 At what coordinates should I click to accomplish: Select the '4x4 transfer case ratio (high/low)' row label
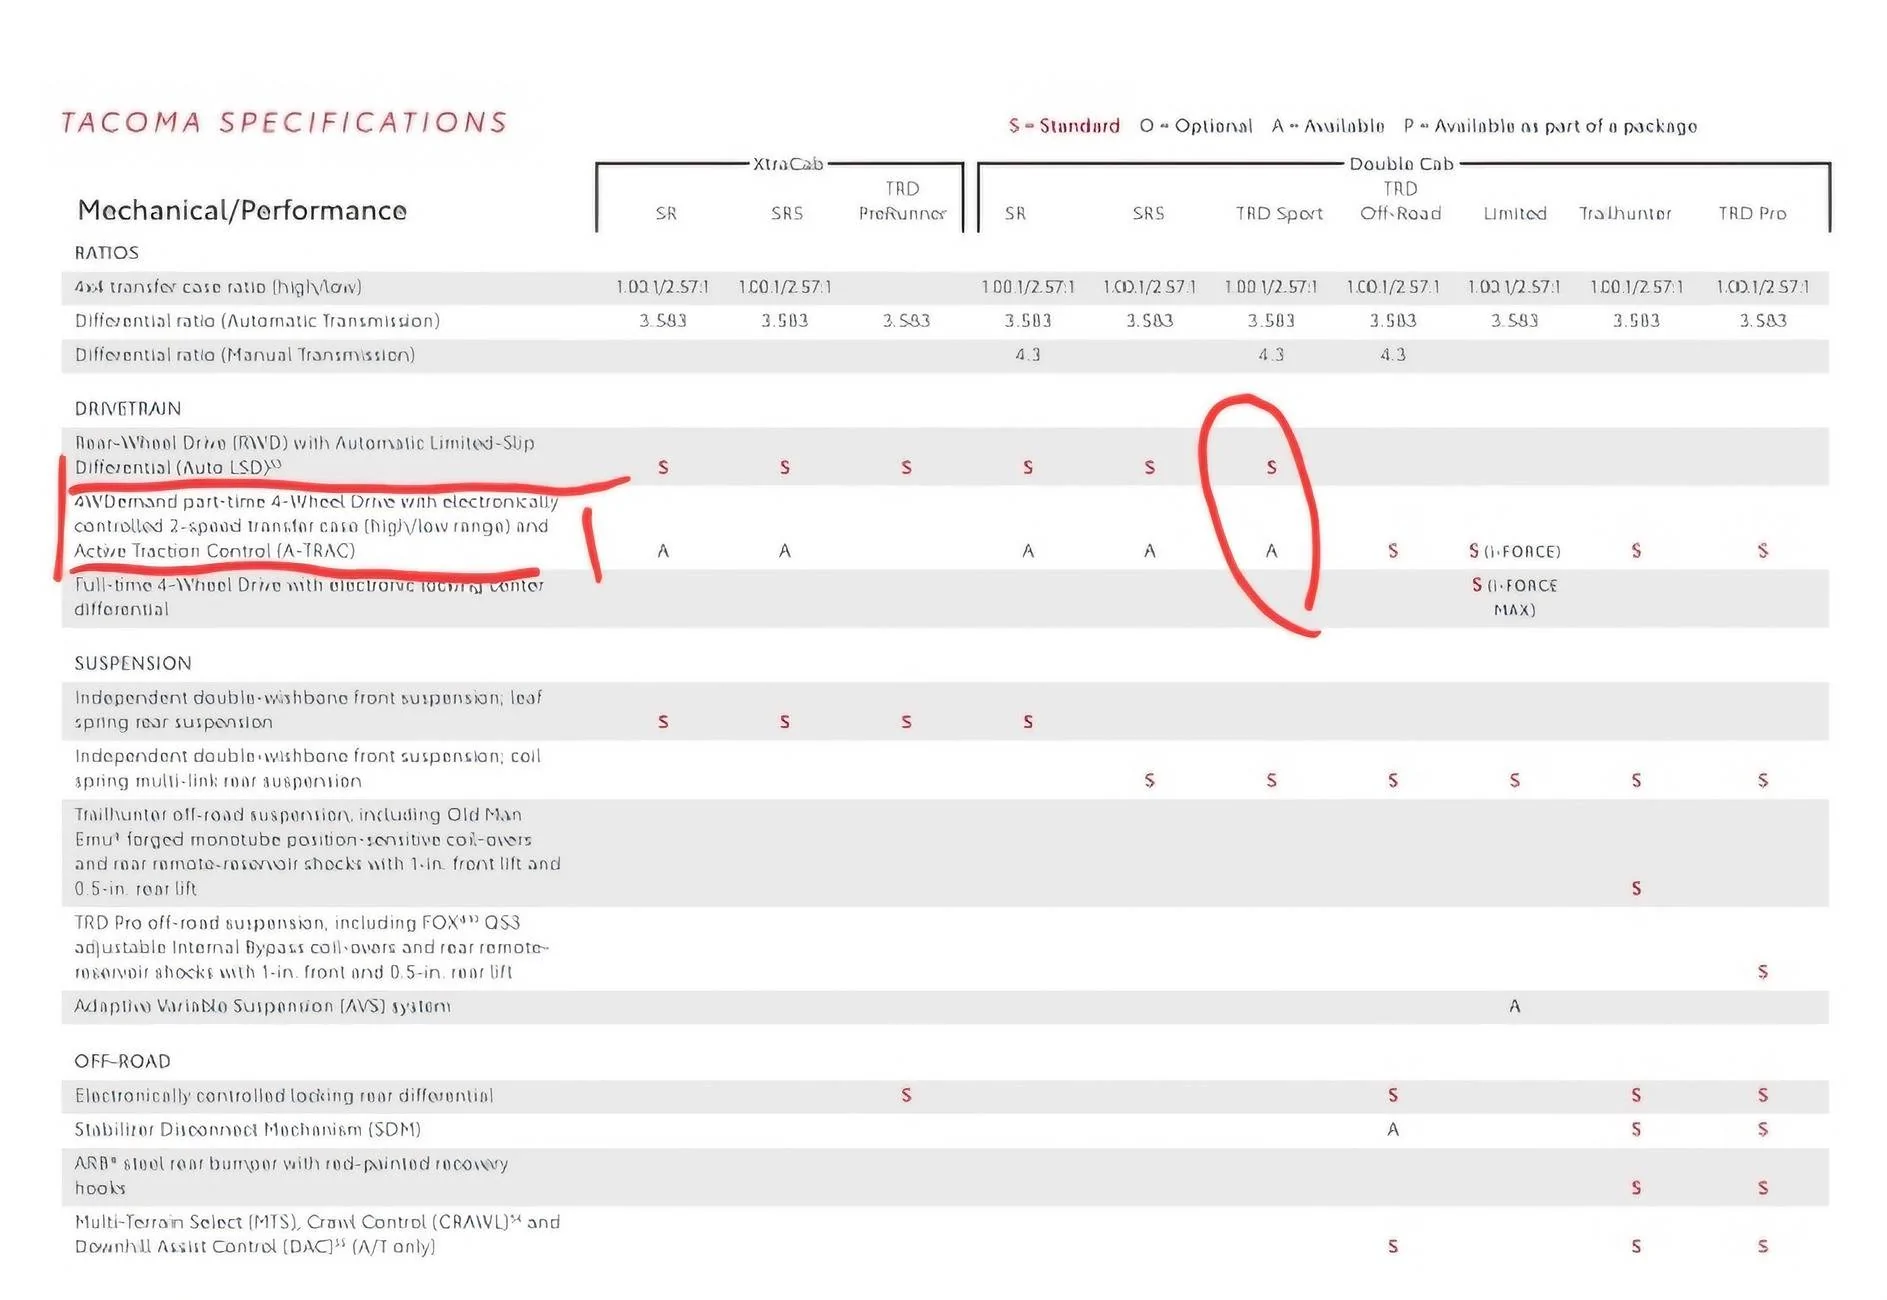[218, 287]
